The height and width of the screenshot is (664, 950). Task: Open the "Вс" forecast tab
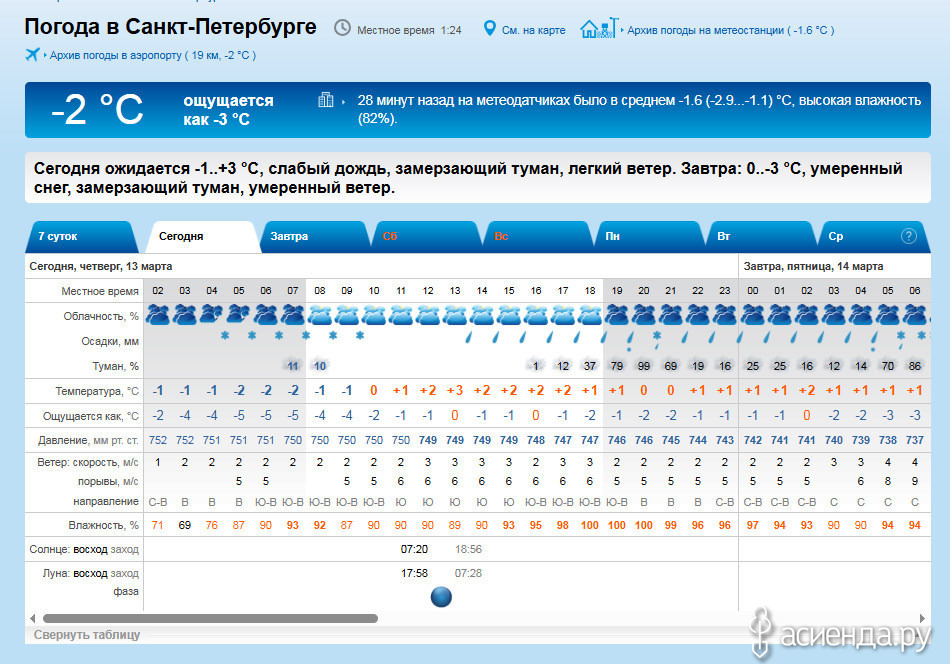(x=537, y=236)
